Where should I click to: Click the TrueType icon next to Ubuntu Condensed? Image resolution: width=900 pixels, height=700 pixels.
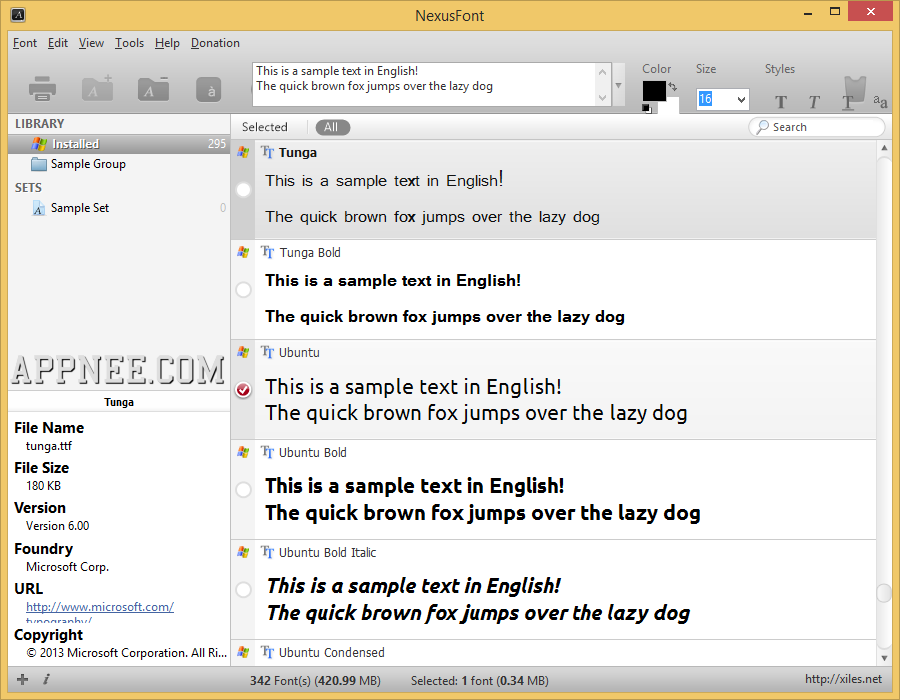(x=267, y=652)
